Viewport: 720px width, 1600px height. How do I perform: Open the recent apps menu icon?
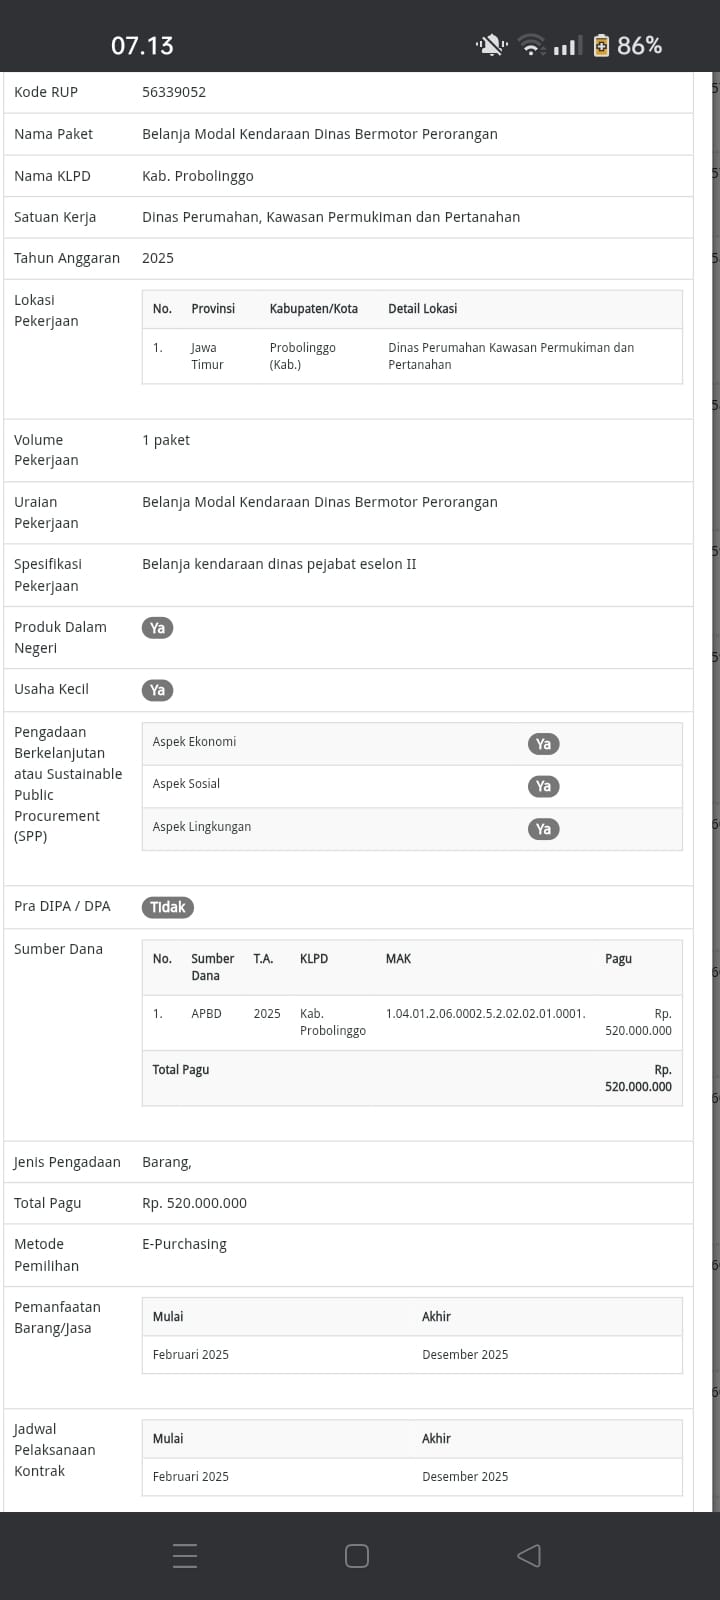point(185,1555)
